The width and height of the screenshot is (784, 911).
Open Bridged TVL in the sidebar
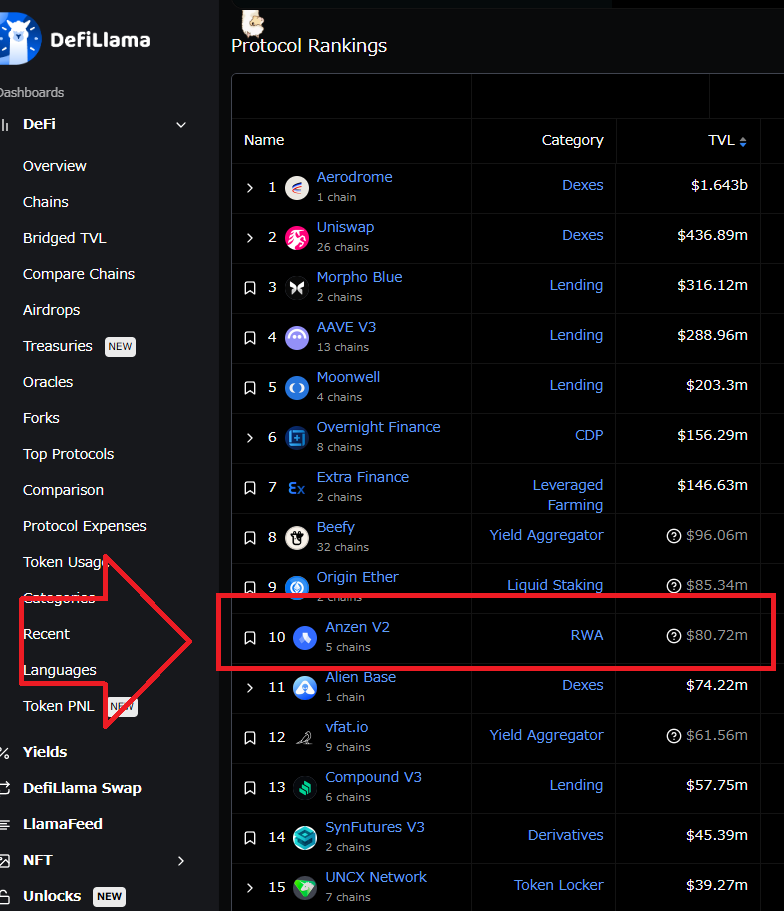(x=65, y=238)
